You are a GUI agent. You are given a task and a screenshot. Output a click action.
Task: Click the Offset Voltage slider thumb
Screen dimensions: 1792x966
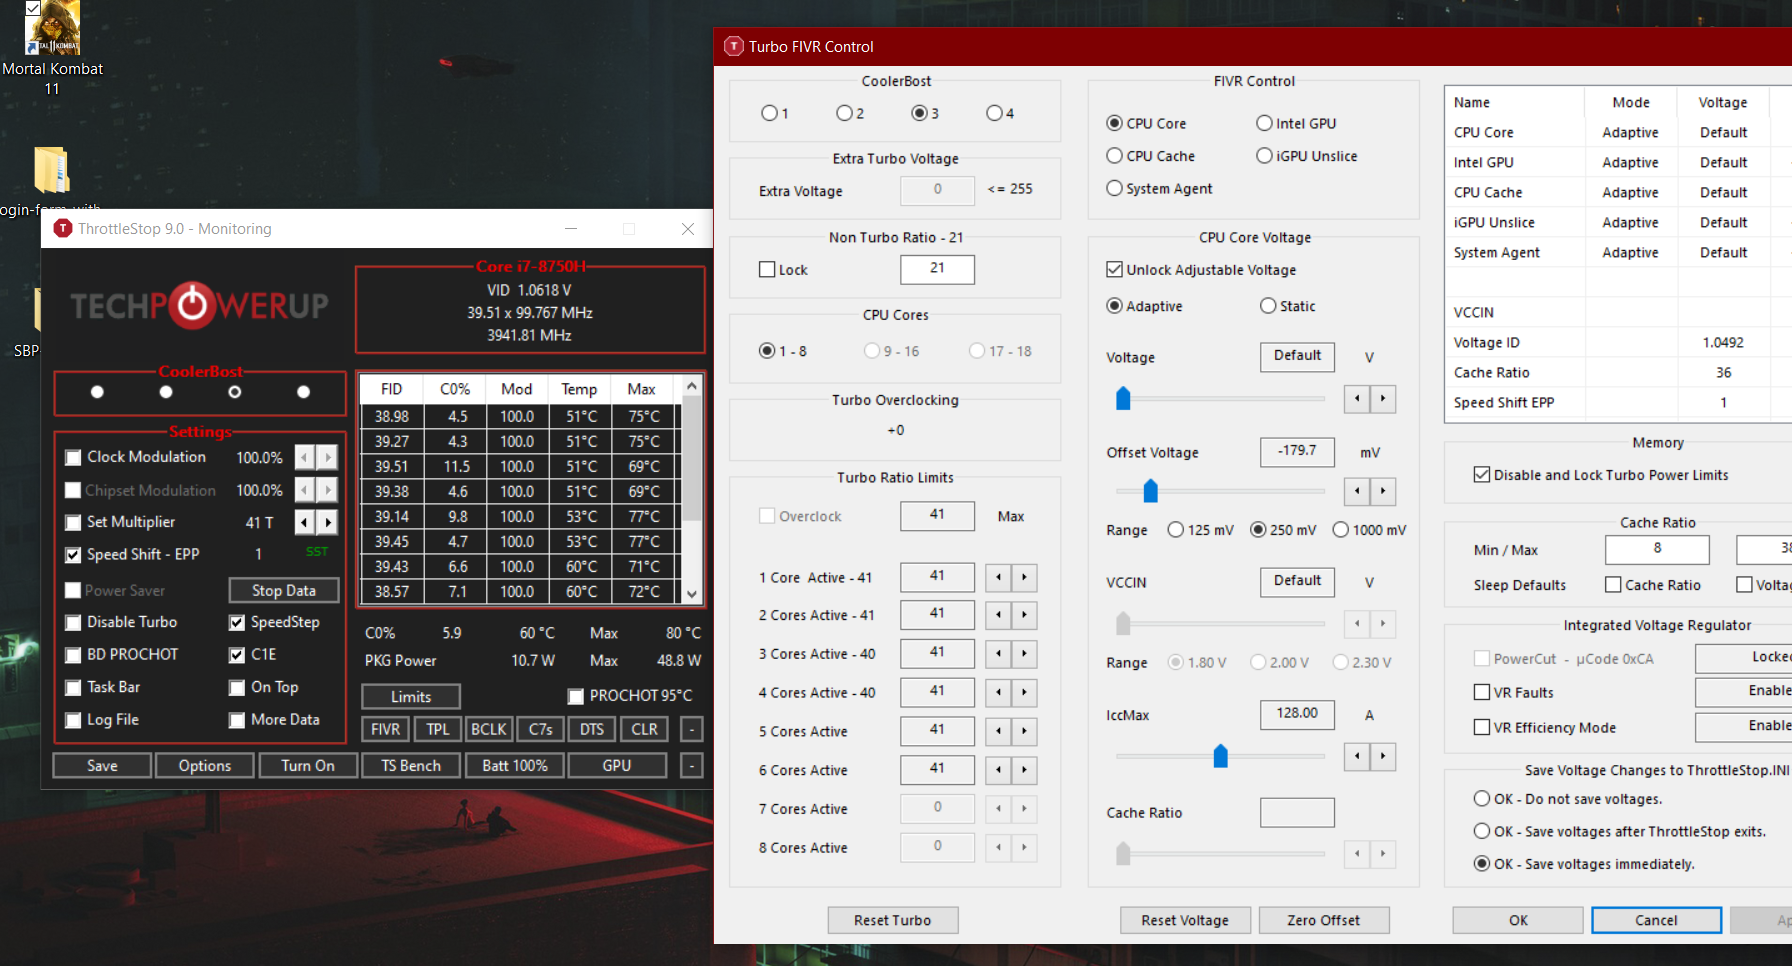[1150, 491]
